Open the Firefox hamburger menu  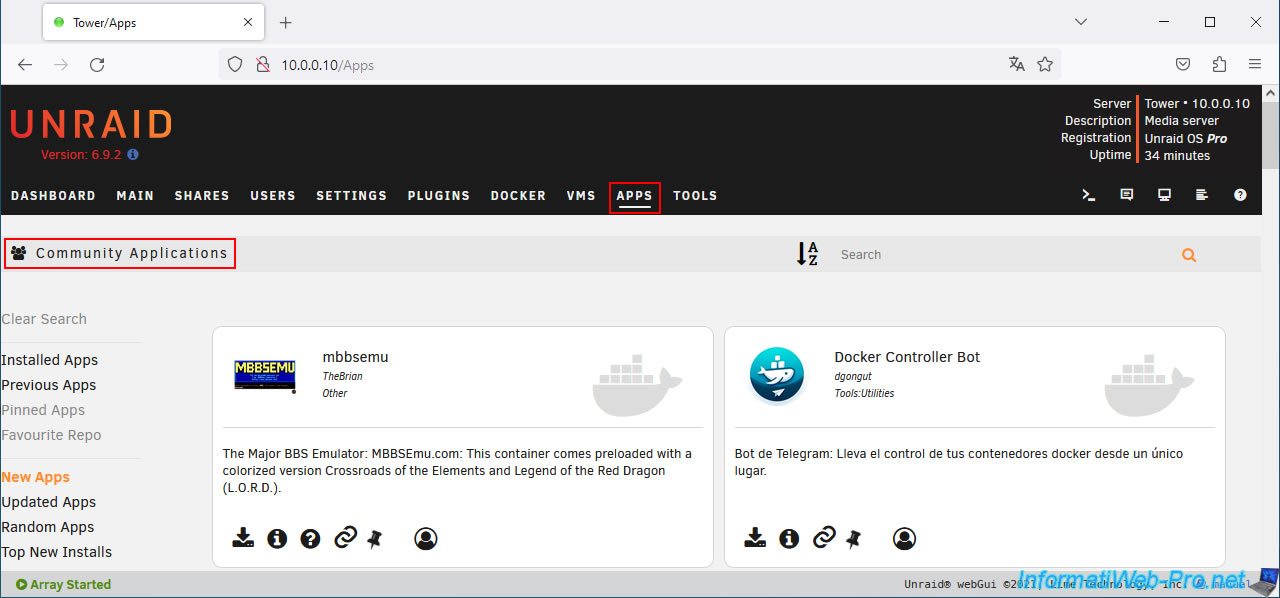point(1255,64)
